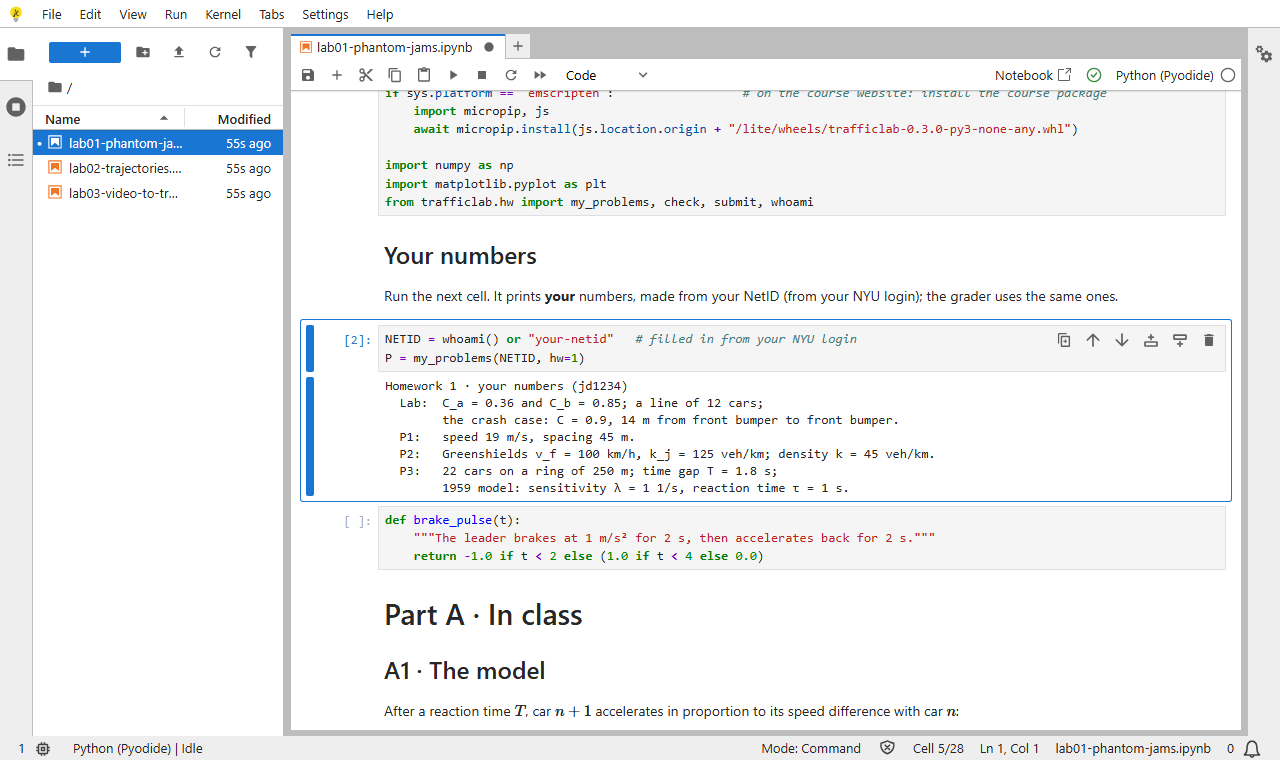Open the File menu
Screen dimensions: 1280x760
(x=52, y=14)
